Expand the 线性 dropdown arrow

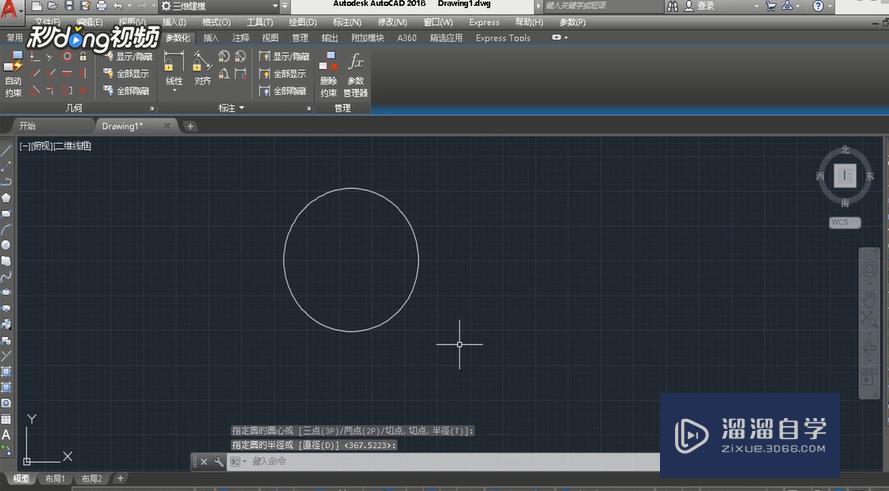coord(174,91)
